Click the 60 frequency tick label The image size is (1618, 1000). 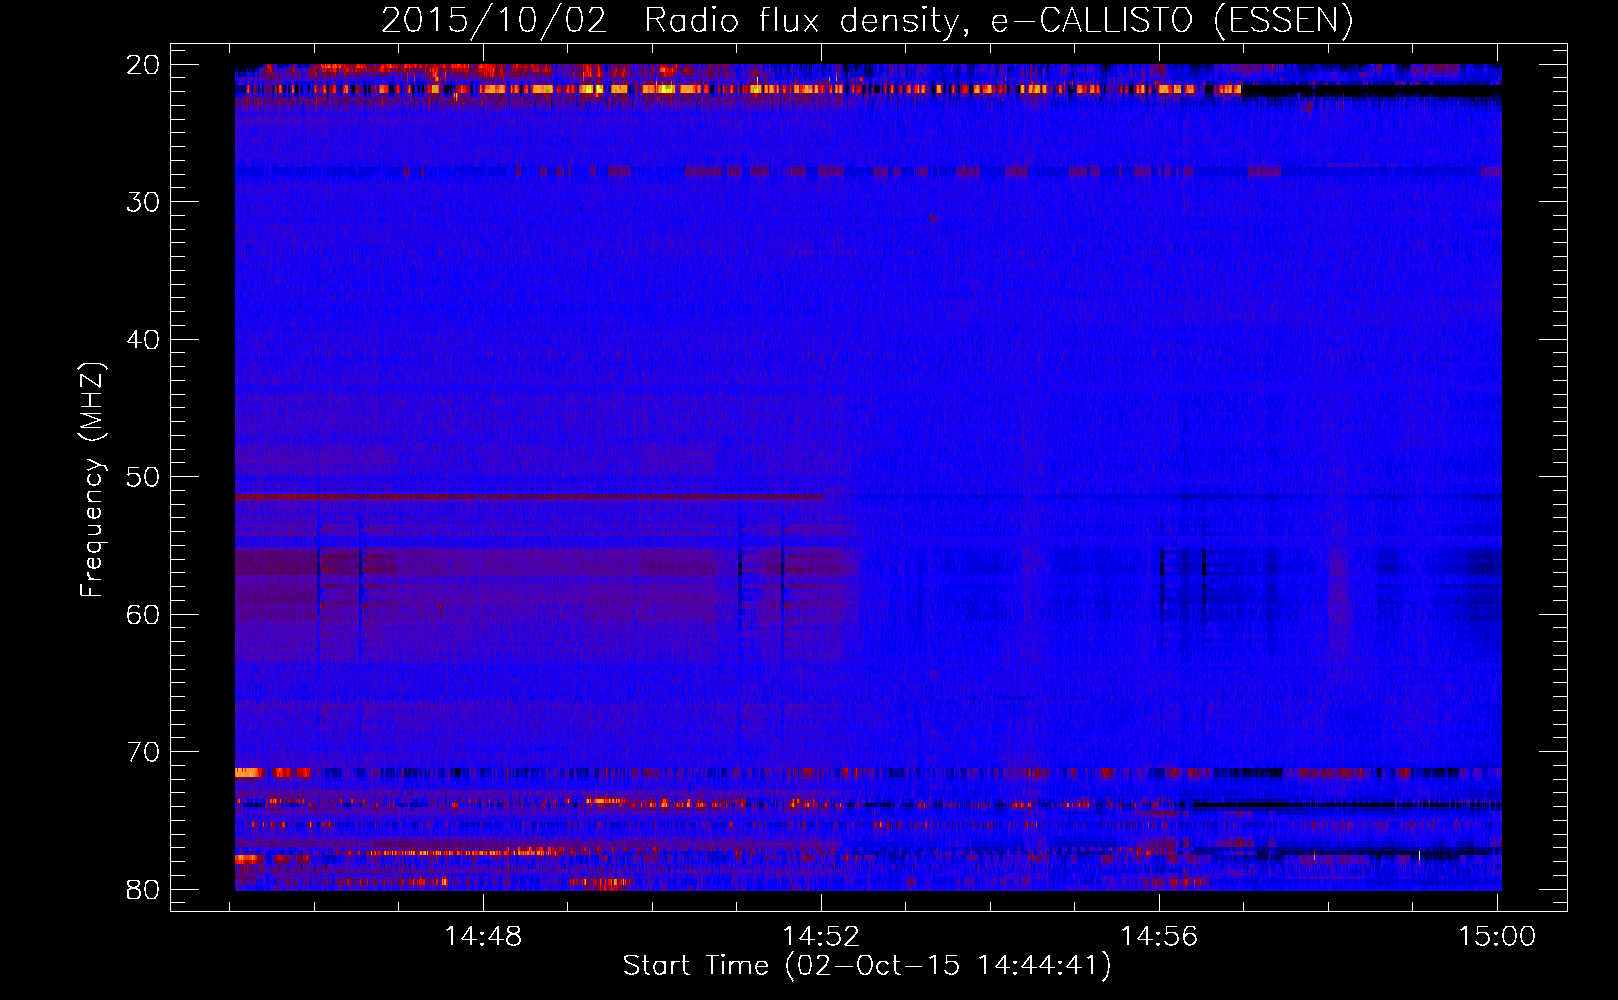tap(143, 614)
